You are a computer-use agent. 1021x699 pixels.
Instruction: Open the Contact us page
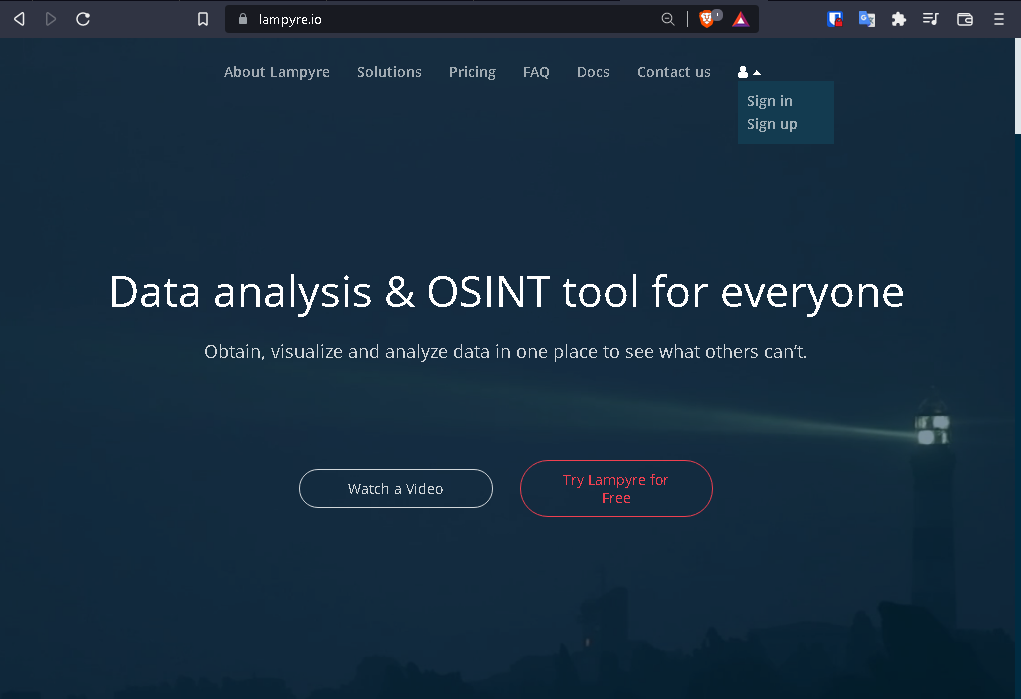(674, 72)
